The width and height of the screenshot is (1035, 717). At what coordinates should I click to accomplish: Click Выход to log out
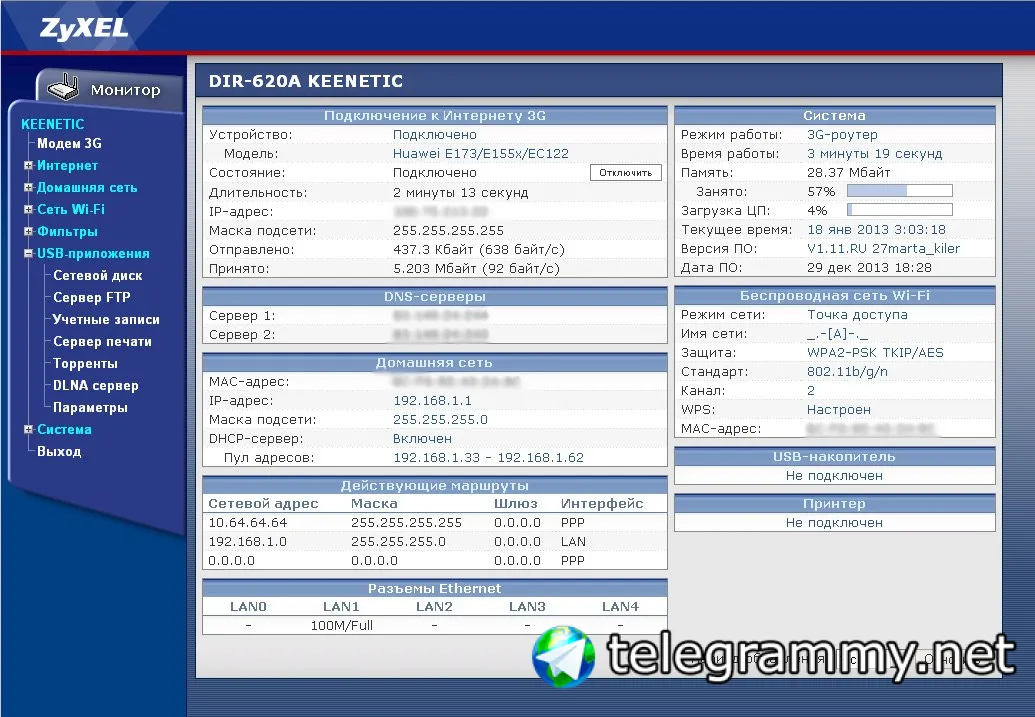click(59, 452)
